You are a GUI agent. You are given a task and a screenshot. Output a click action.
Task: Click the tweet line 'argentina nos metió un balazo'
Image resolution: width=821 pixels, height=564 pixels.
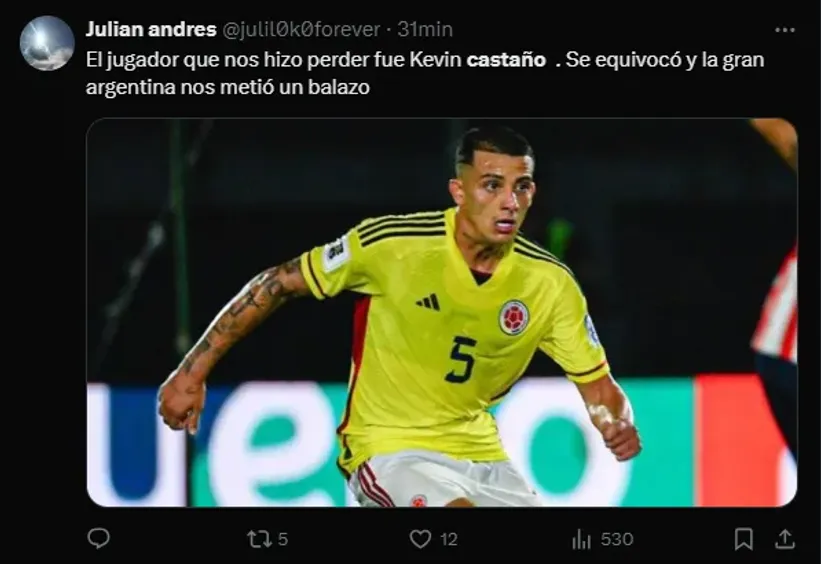(x=228, y=87)
